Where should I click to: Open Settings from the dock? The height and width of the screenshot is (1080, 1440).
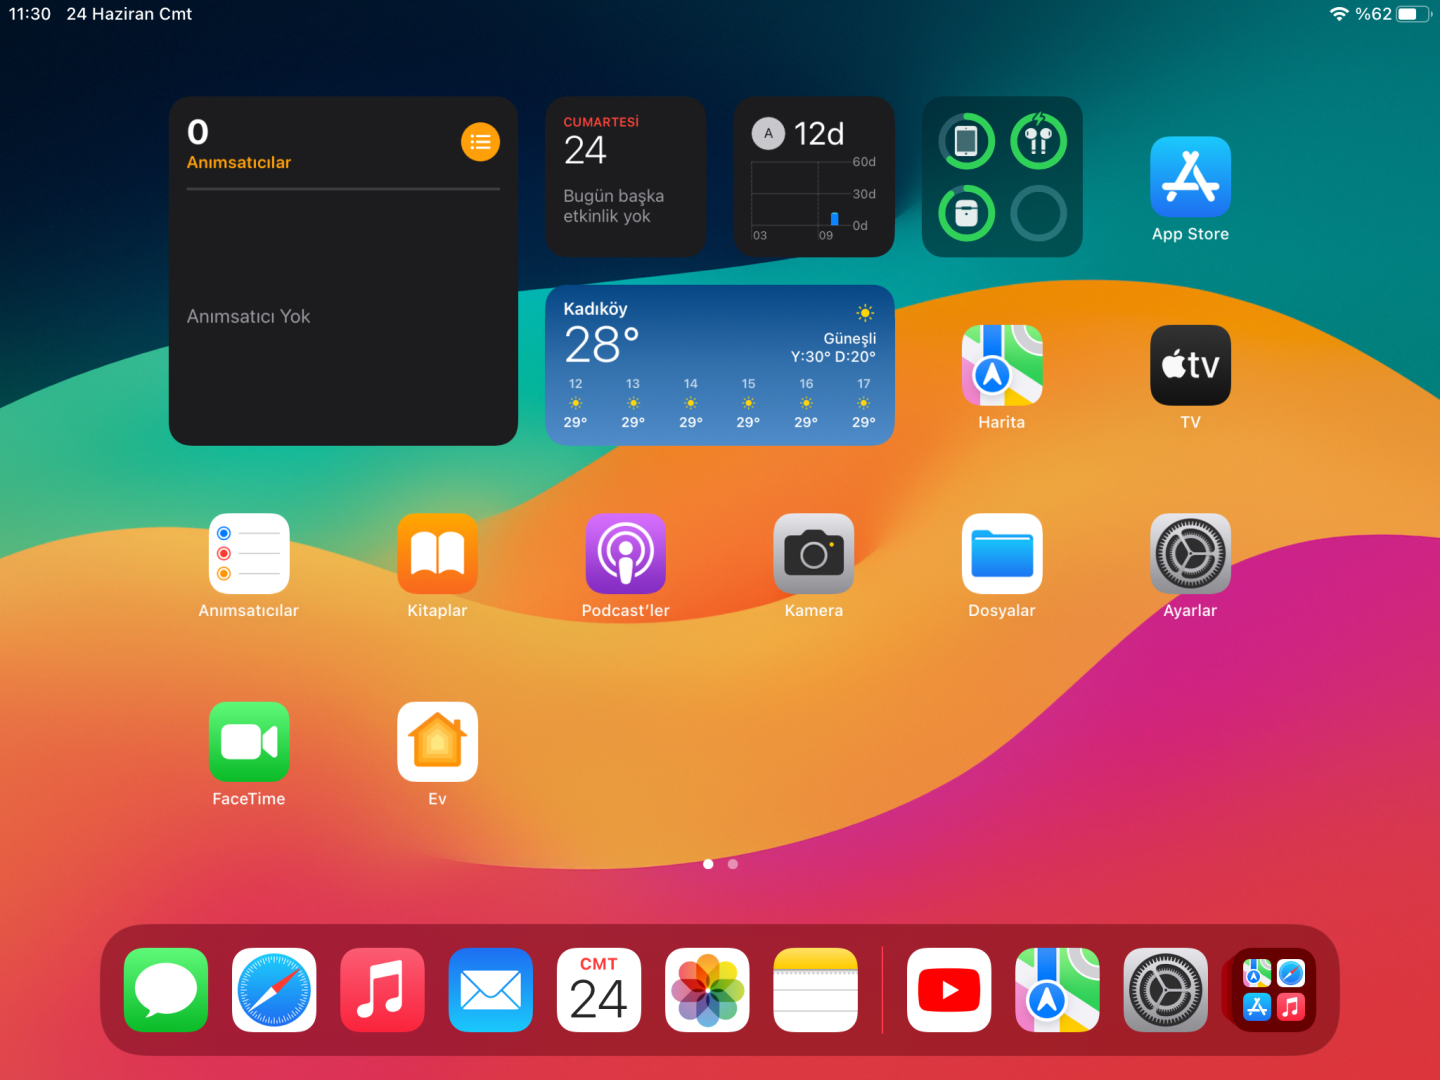(x=1166, y=990)
